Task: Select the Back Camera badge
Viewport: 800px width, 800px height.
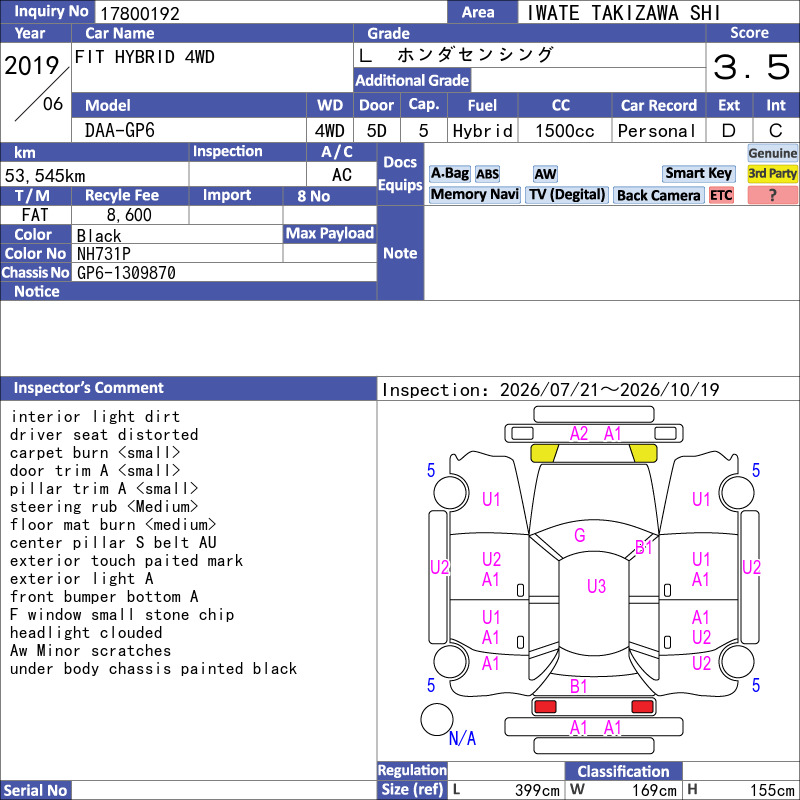Action: tap(658, 195)
